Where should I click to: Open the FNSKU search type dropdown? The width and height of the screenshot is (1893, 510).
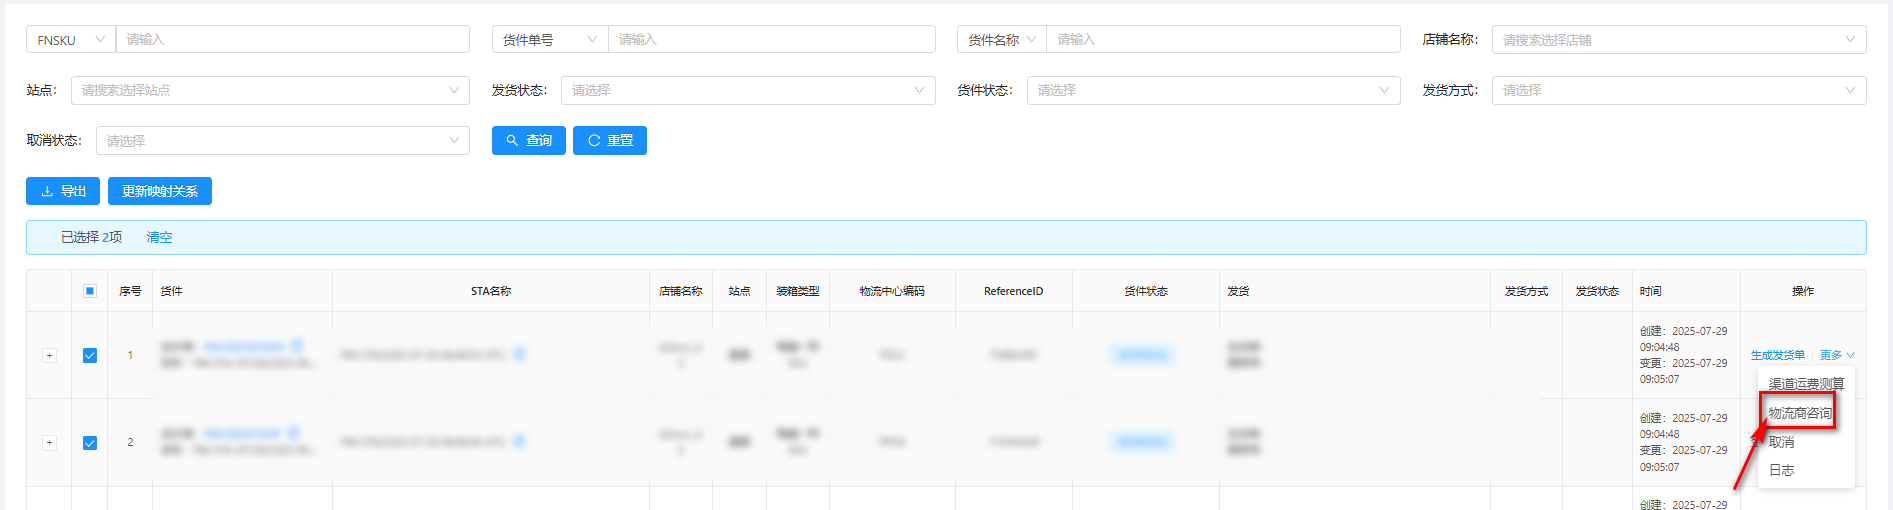click(70, 40)
